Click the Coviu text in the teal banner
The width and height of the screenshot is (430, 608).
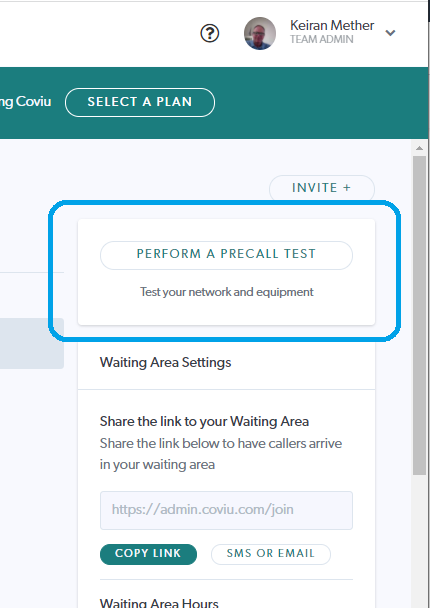click(33, 102)
